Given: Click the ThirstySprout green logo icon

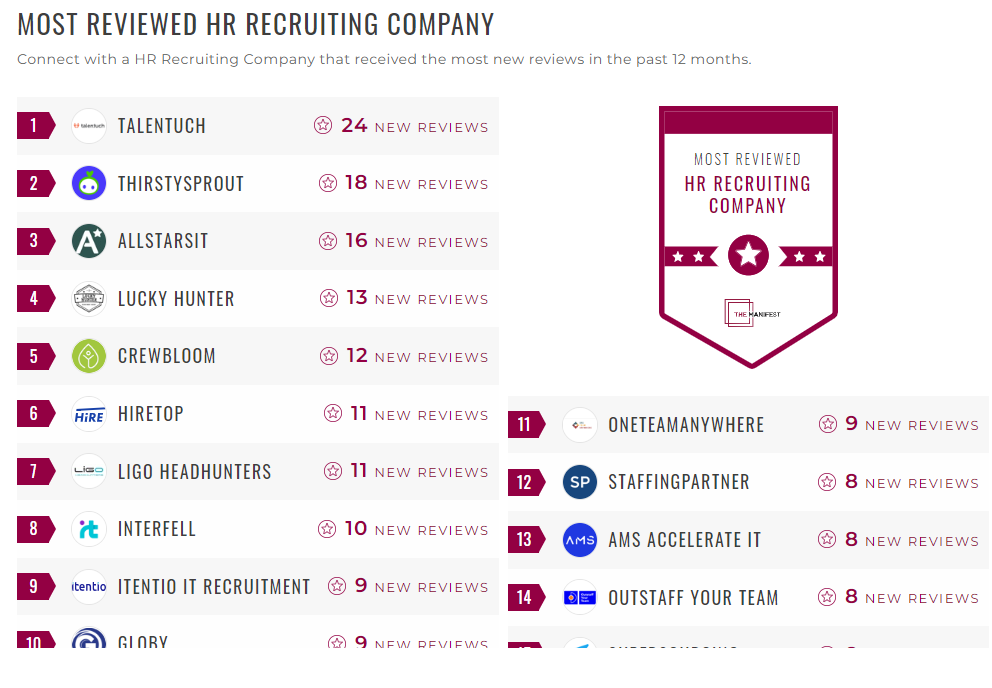Looking at the screenshot, I should [88, 183].
